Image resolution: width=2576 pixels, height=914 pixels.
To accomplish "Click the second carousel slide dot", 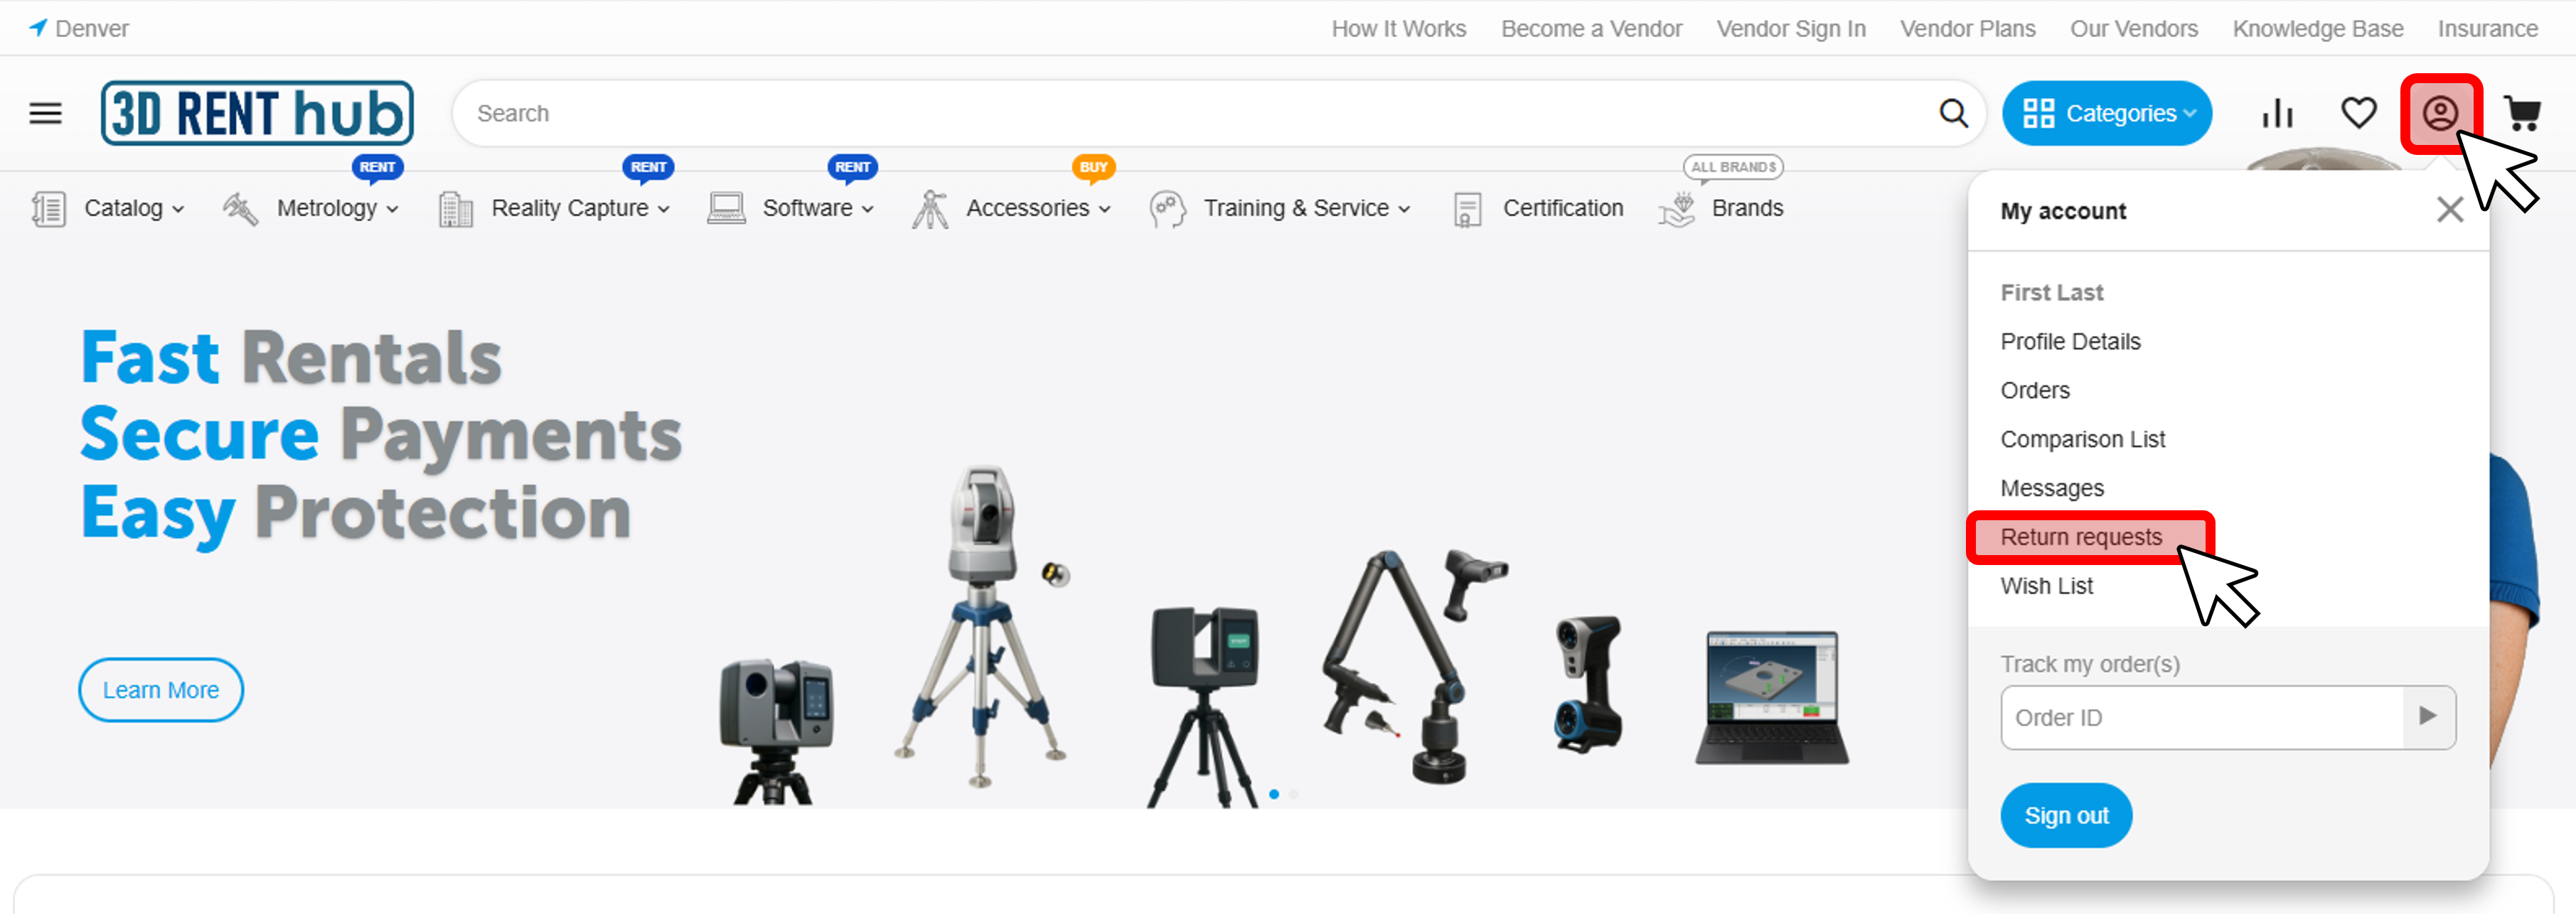I will coord(1293,794).
